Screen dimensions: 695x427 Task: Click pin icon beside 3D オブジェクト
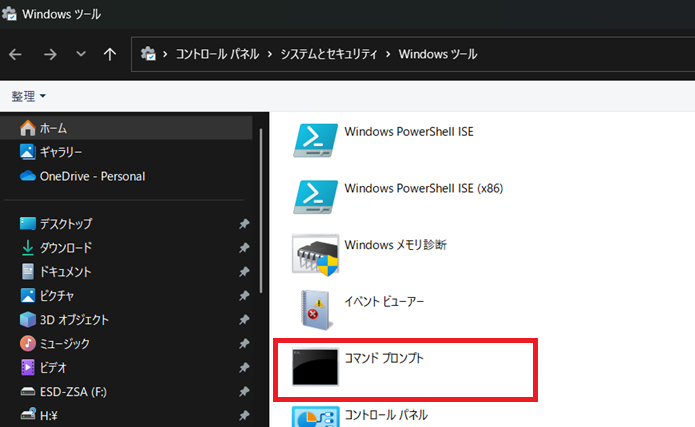pos(244,320)
